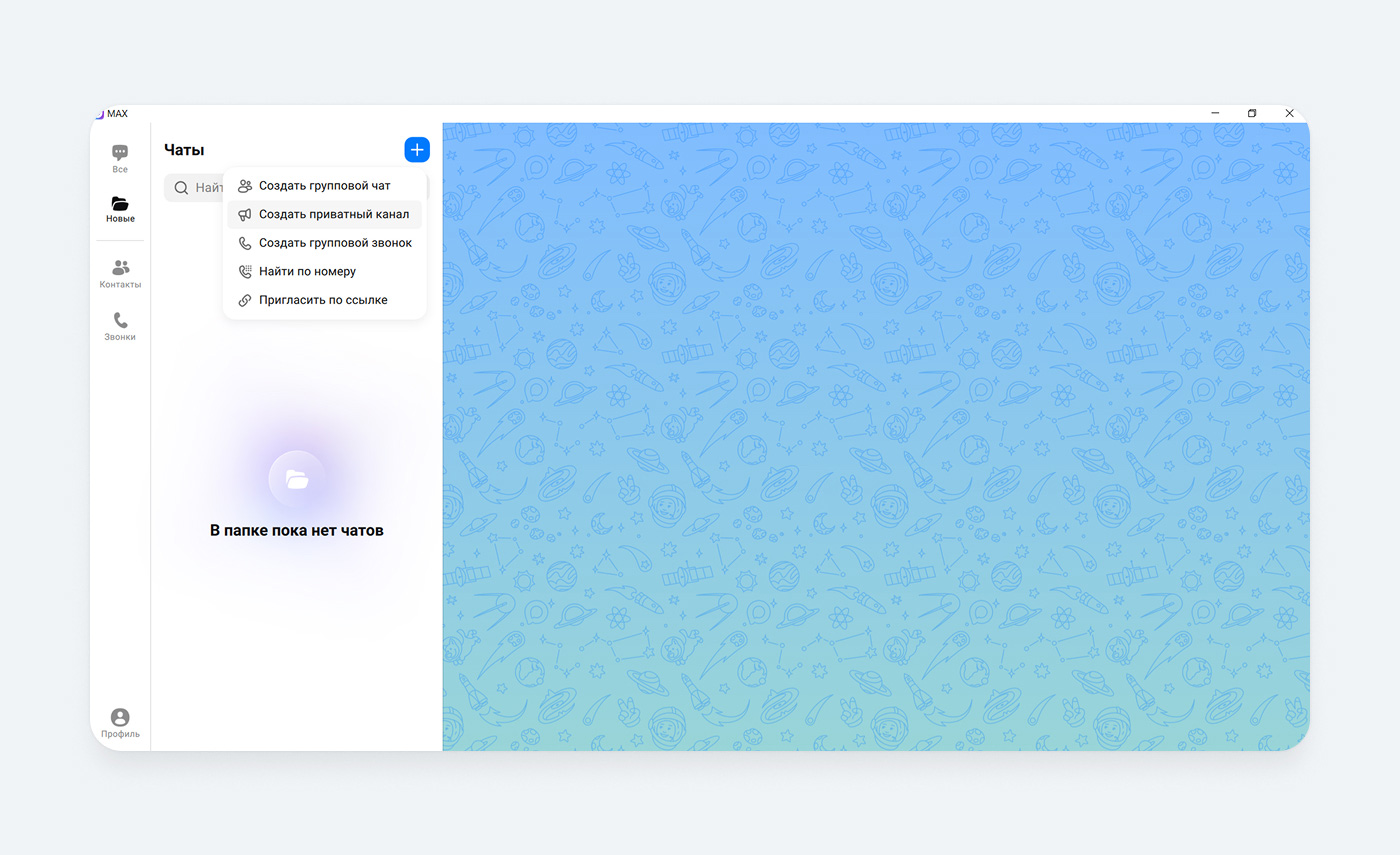Click the megaphone icon for private channel
This screenshot has height=855, width=1400.
tap(244, 214)
